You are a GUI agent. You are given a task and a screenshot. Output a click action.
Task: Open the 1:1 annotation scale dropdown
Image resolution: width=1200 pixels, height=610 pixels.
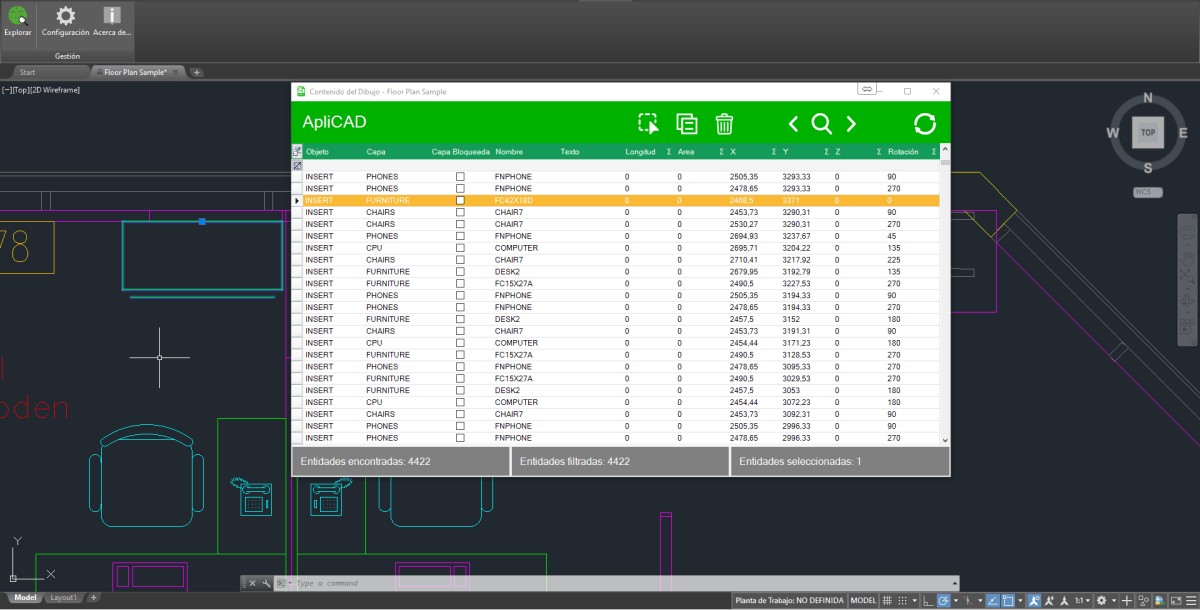tap(1087, 600)
